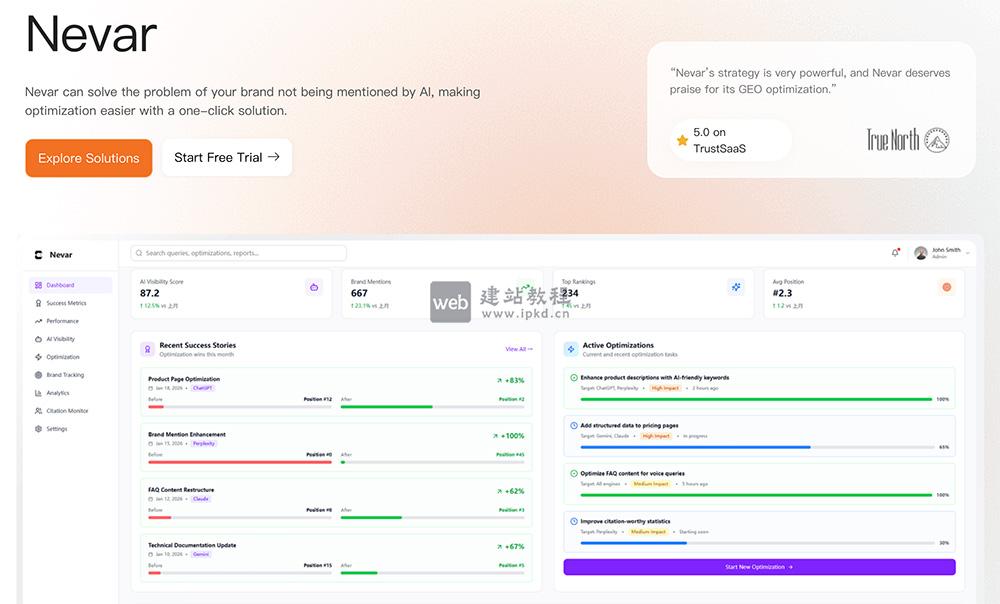Open Settings in the sidebar
This screenshot has width=1000, height=604.
[x=57, y=429]
